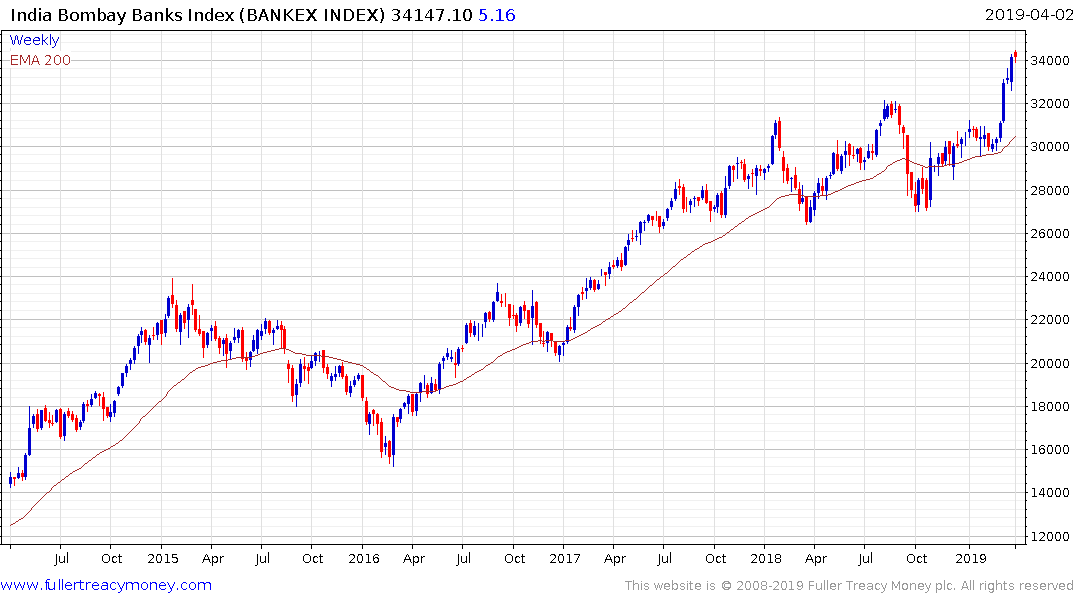Viewport: 1075px width, 600px height.
Task: Click the 2015 year label on time axis
Action: (162, 558)
